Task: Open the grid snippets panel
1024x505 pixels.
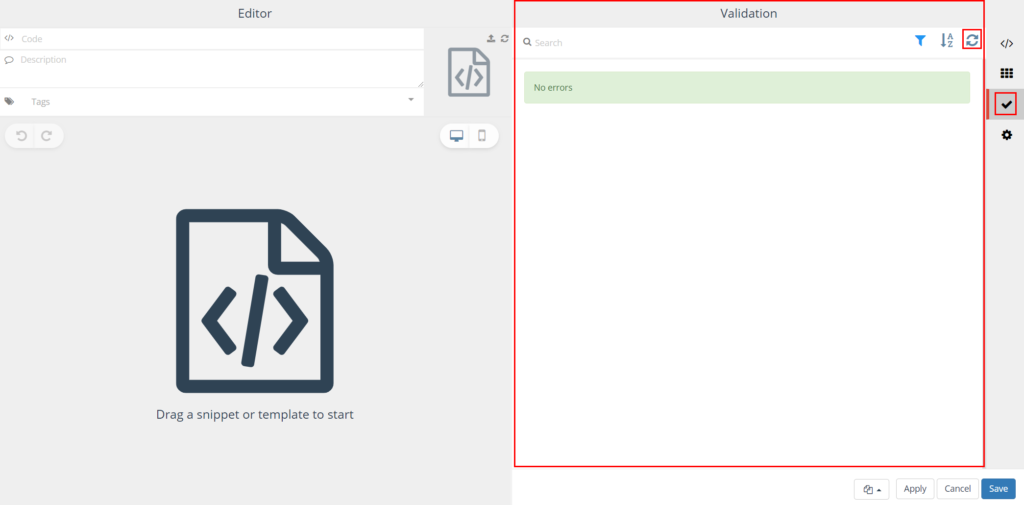Action: click(1007, 73)
